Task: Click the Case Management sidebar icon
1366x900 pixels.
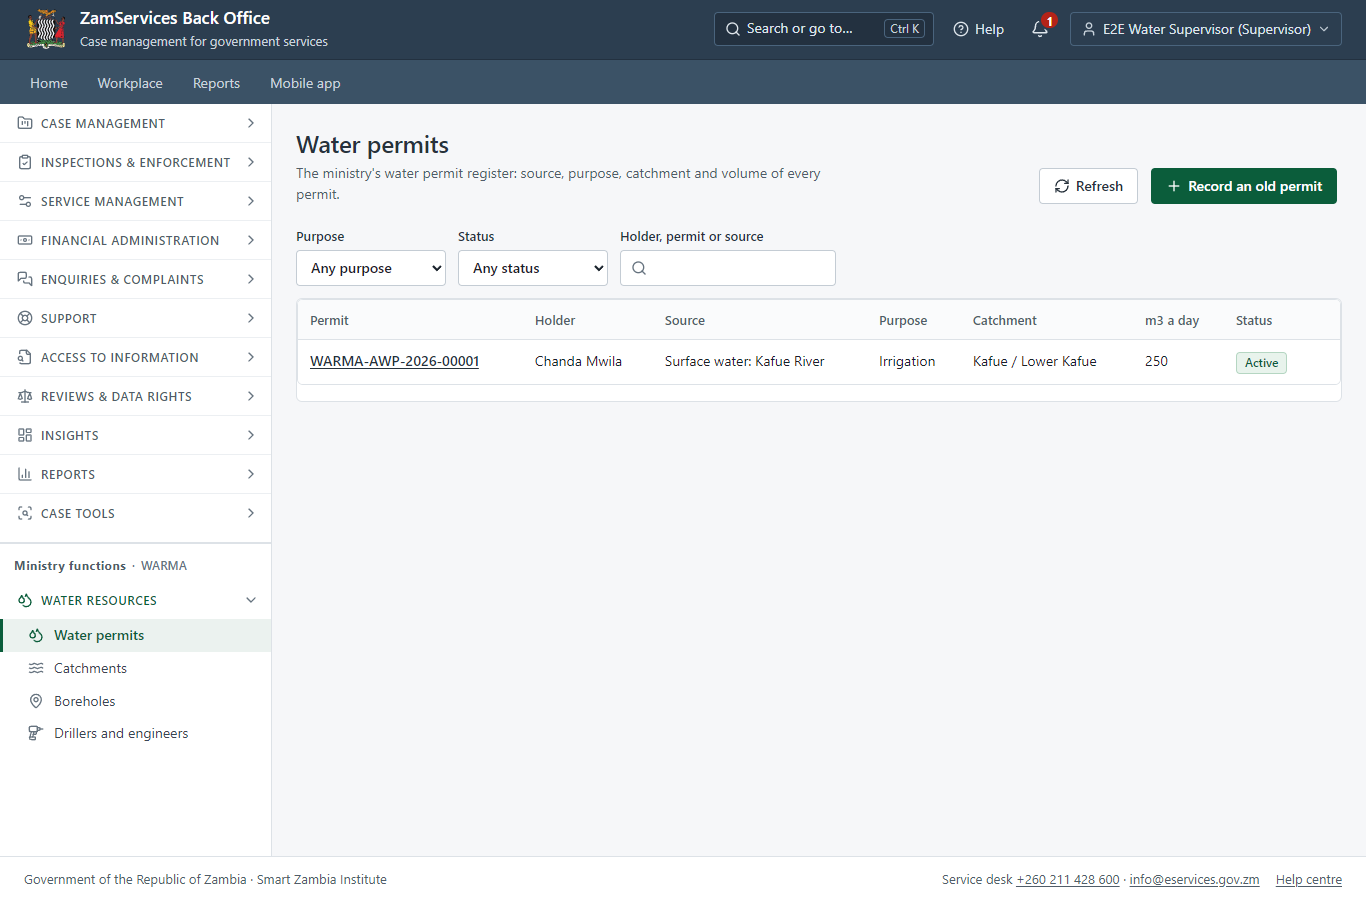Action: tap(25, 123)
